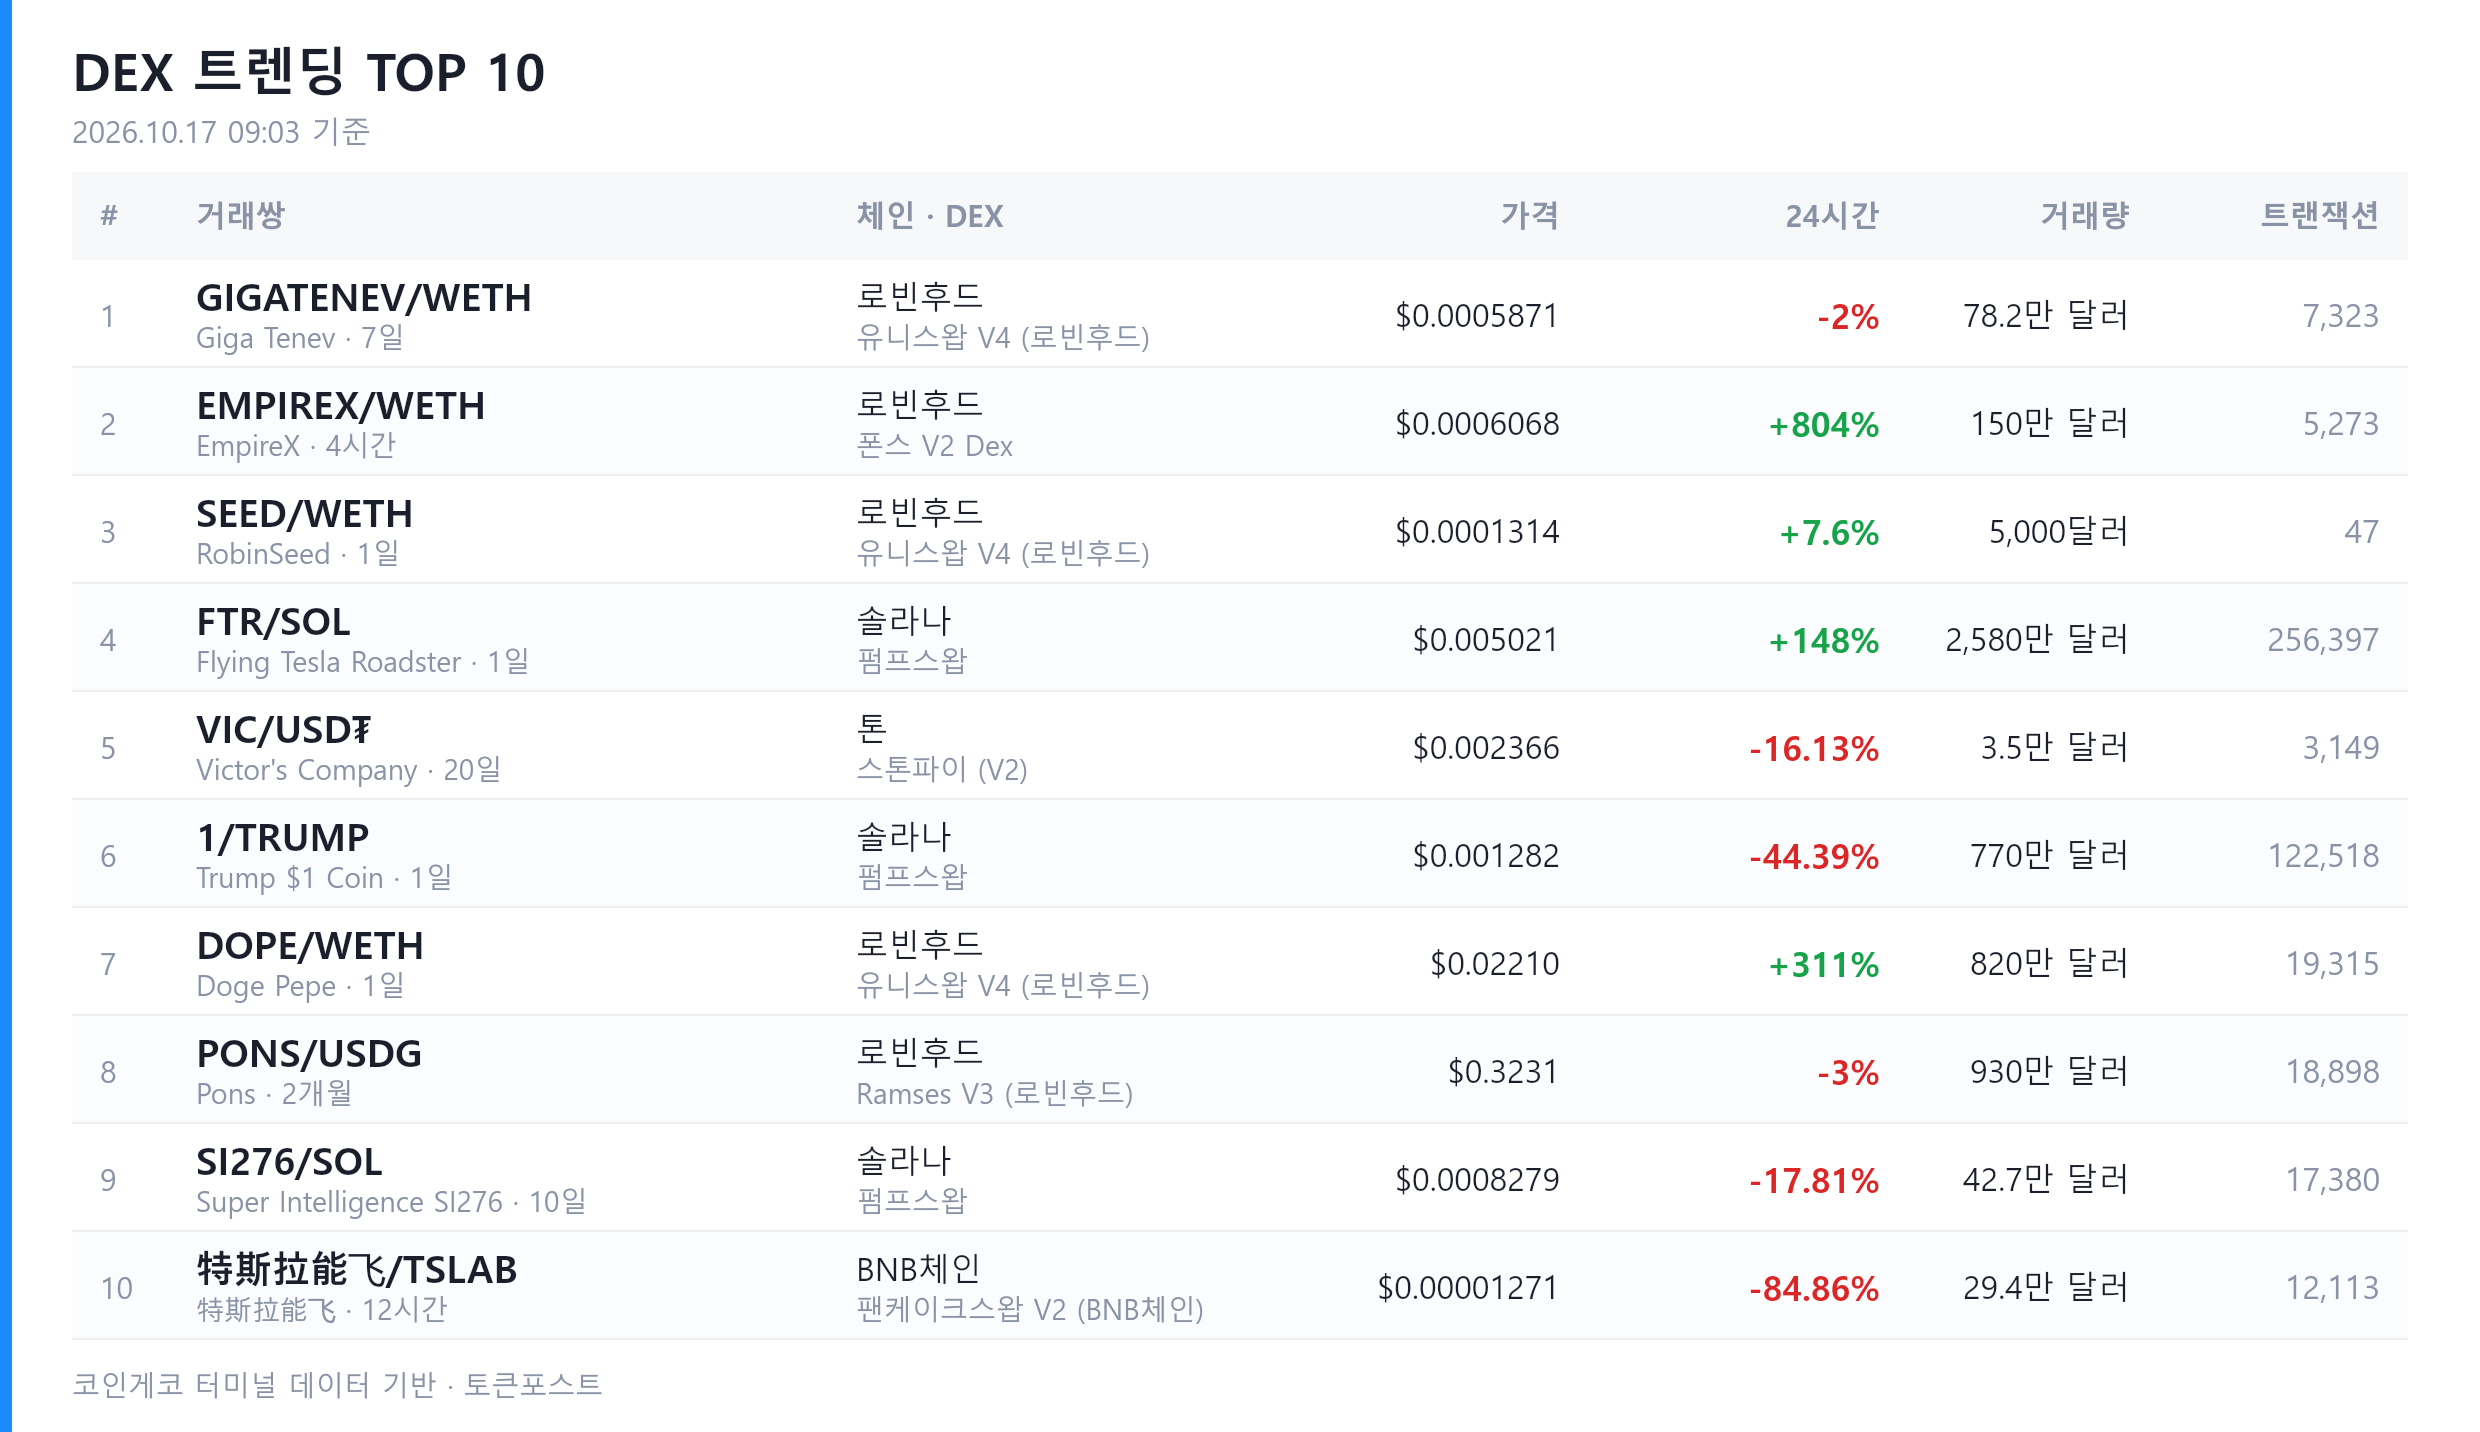
Task: Click the transaction count 256,397
Action: tap(2323, 640)
